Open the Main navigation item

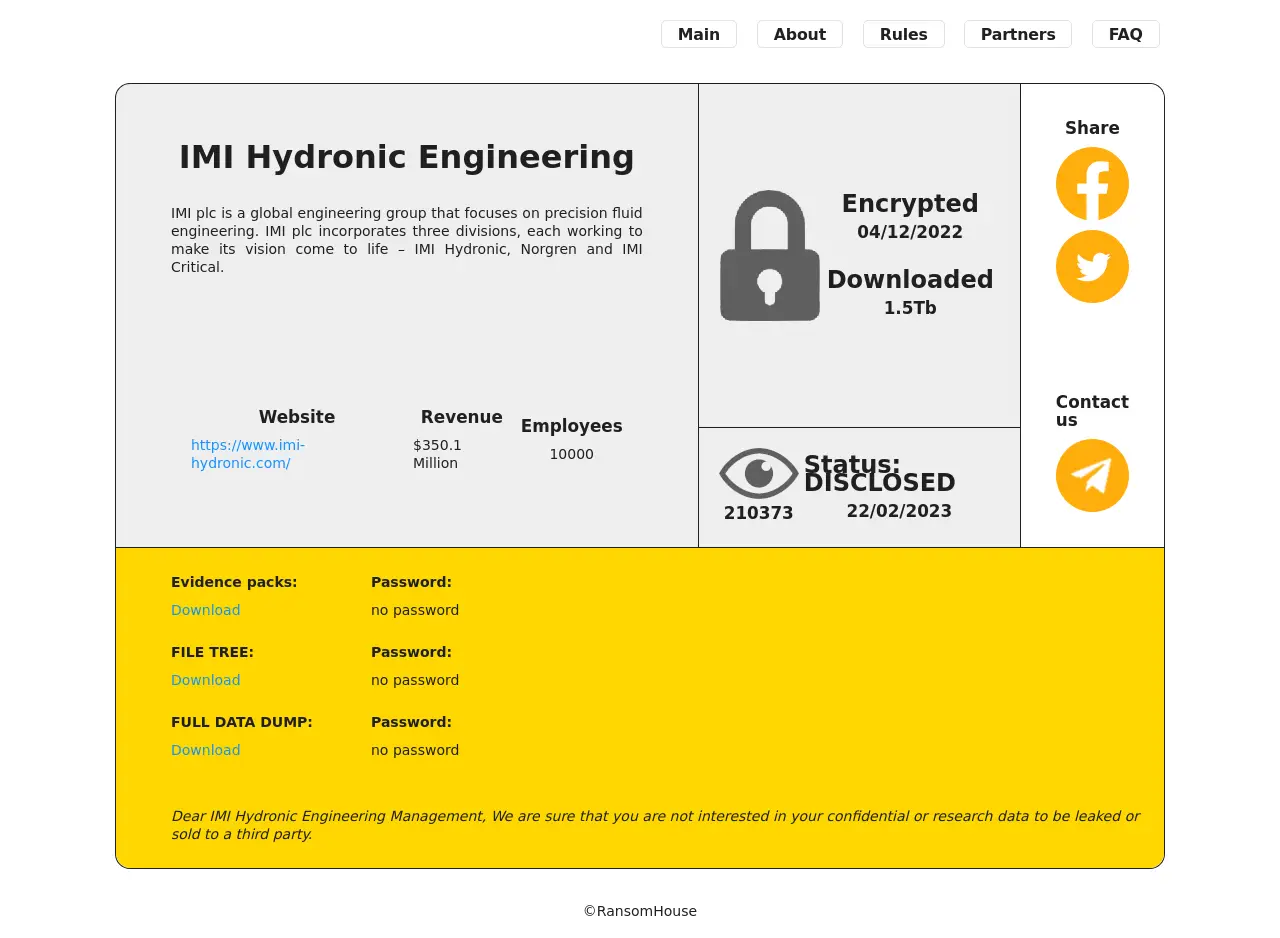click(x=698, y=34)
